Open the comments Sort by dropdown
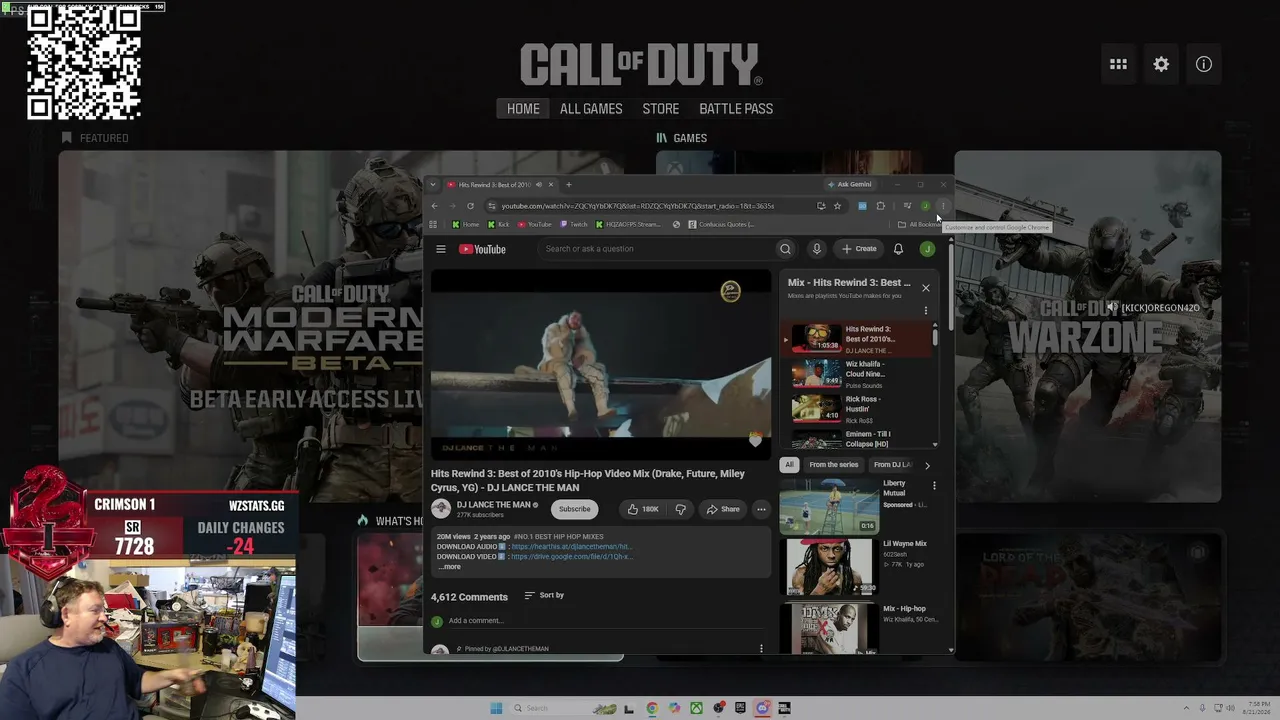The image size is (1280, 720). pos(544,595)
